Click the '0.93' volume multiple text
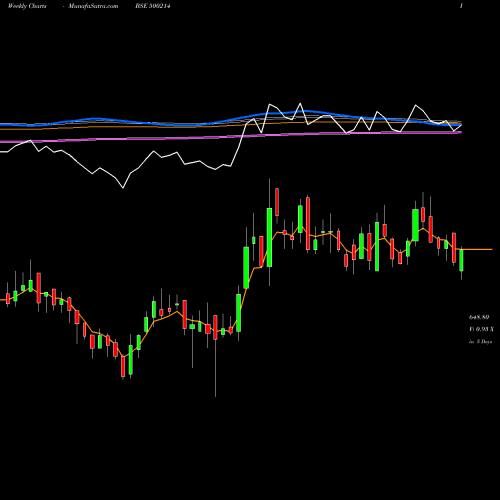The width and height of the screenshot is (500, 500). coord(482,329)
